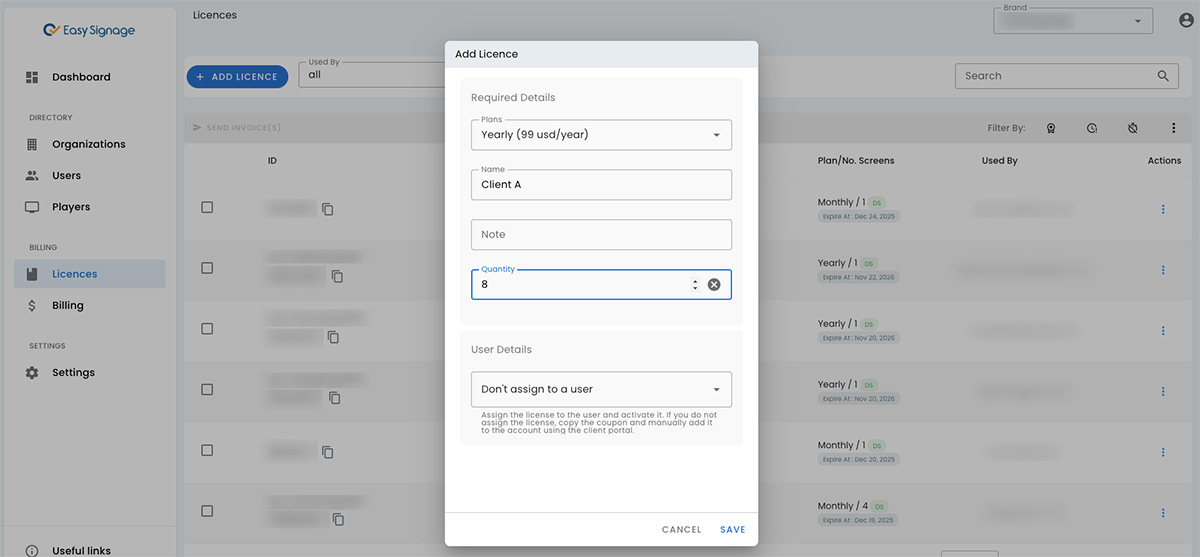Select the second licence row checkbox
1200x557 pixels.
click(207, 268)
